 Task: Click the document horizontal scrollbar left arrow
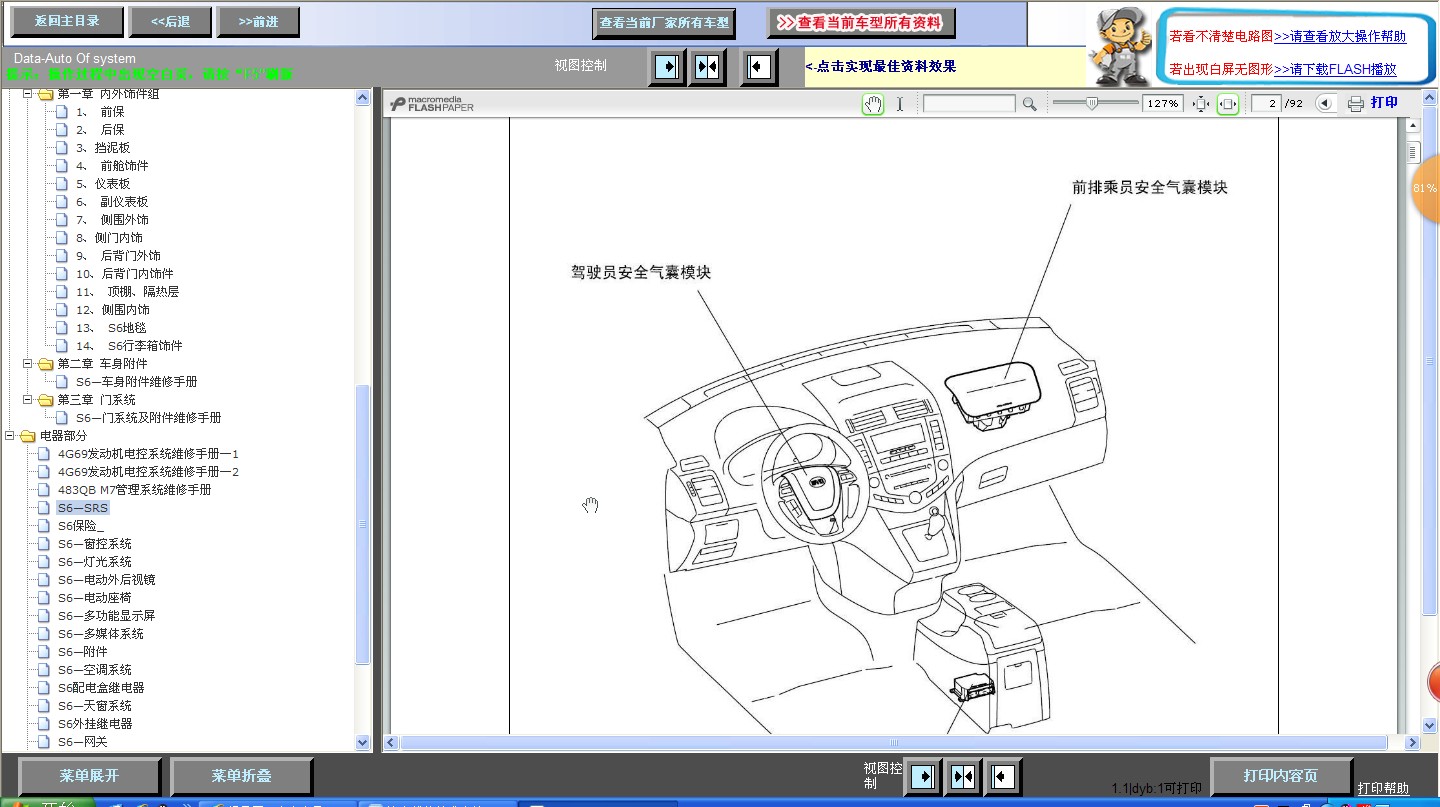pos(391,743)
